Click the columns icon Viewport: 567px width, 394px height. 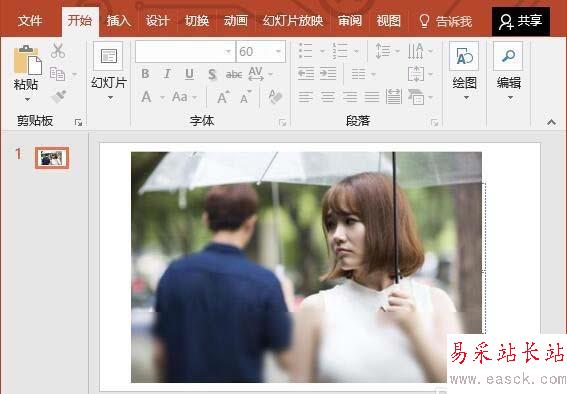359,74
